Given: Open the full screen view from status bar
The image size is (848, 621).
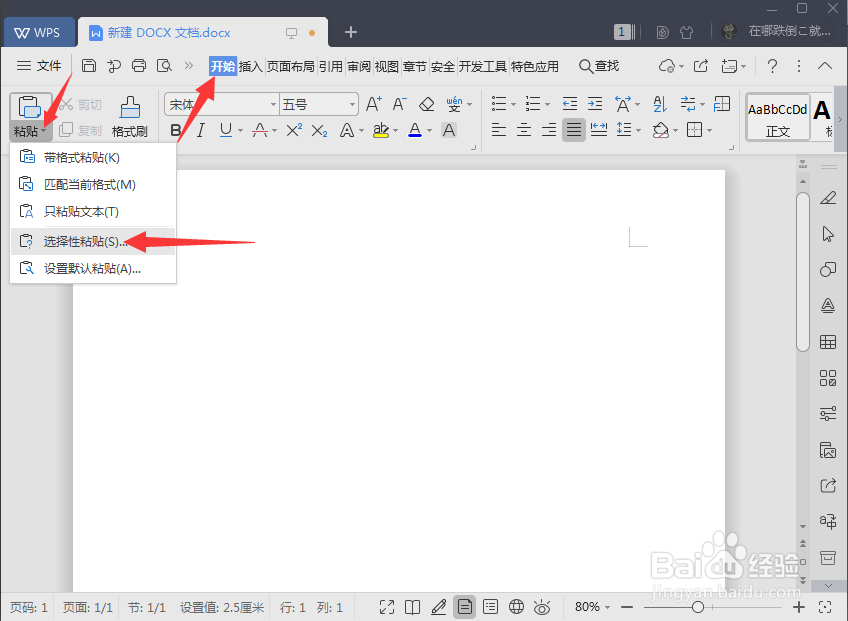Looking at the screenshot, I should [x=387, y=606].
